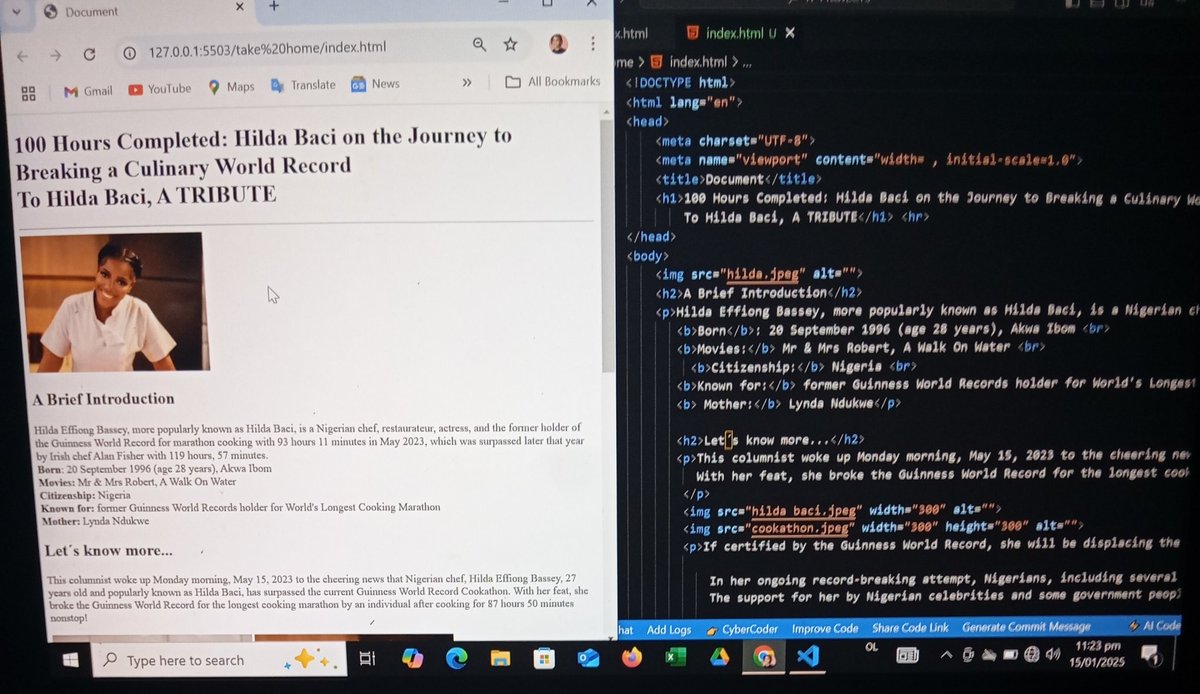Click the <body> tag line in code

[x=650, y=255]
